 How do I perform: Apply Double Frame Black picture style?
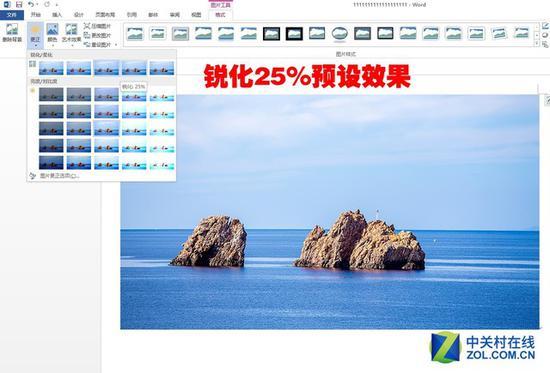271,34
